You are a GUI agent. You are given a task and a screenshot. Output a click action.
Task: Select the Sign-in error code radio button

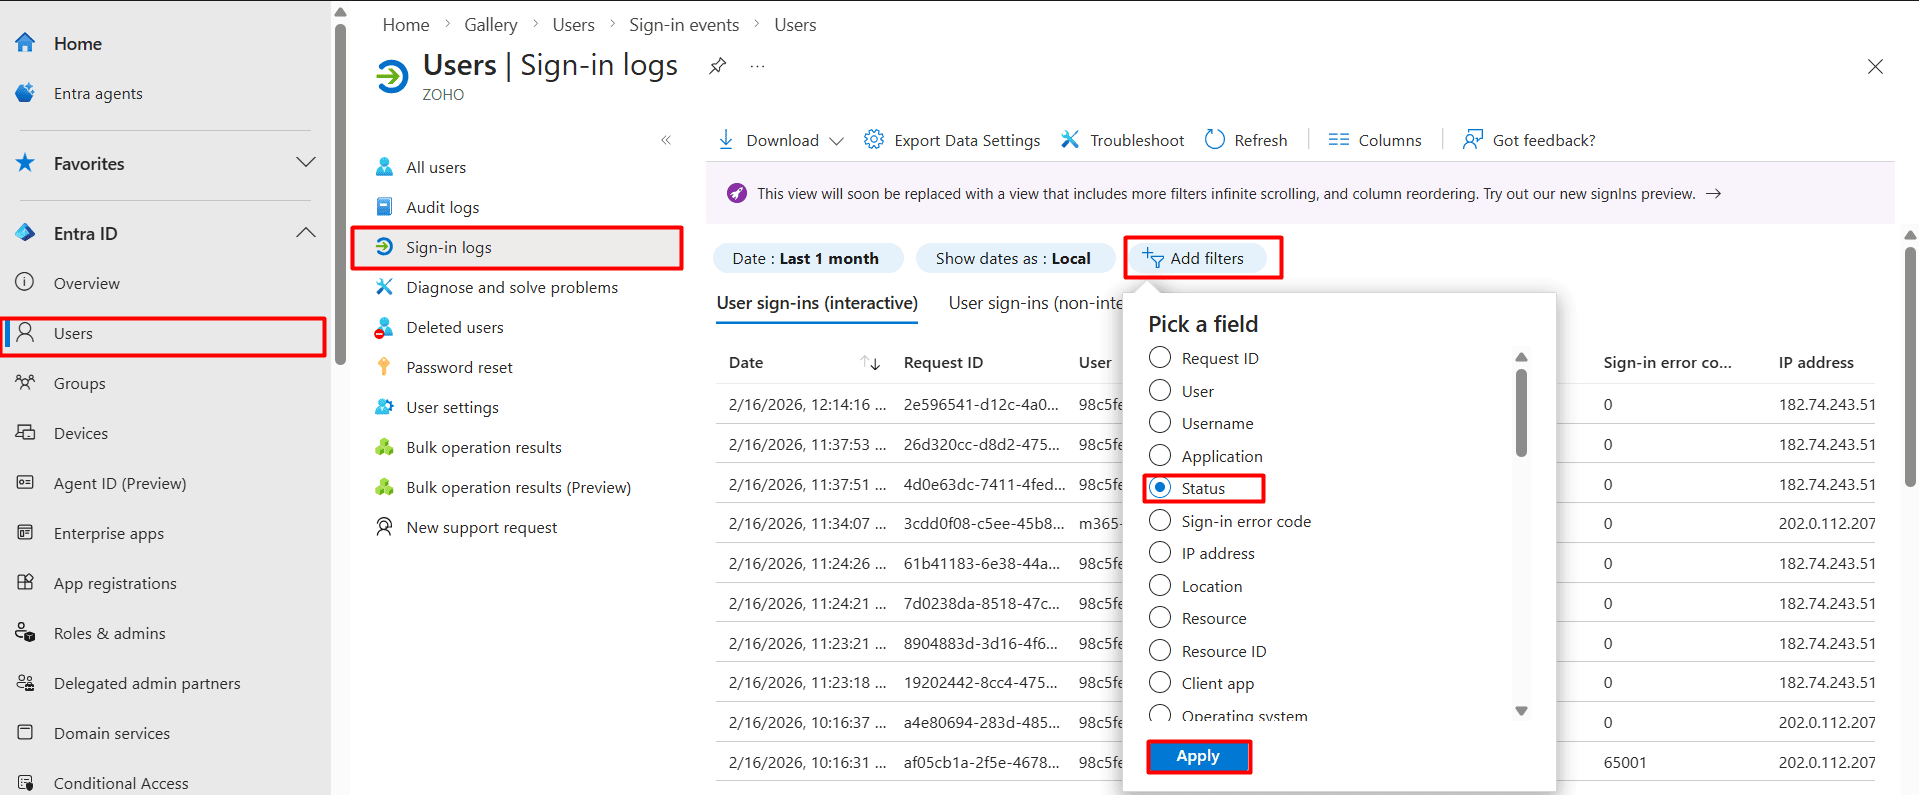coord(1160,520)
